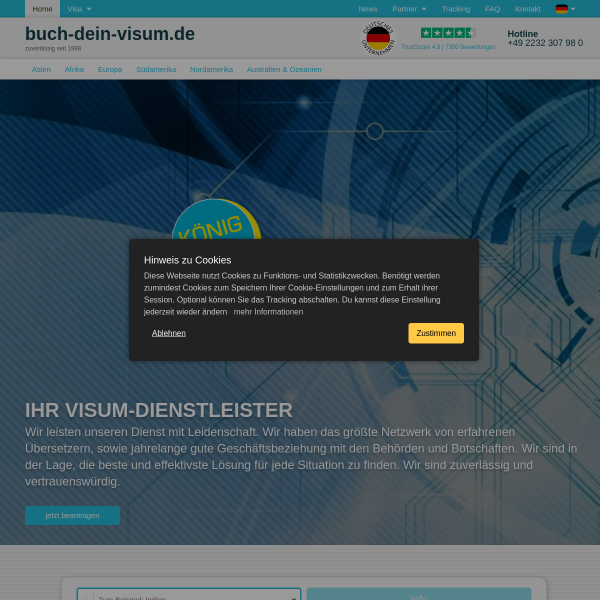Click the Info button beside the search field
This screenshot has height=600, width=600.
click(x=419, y=594)
